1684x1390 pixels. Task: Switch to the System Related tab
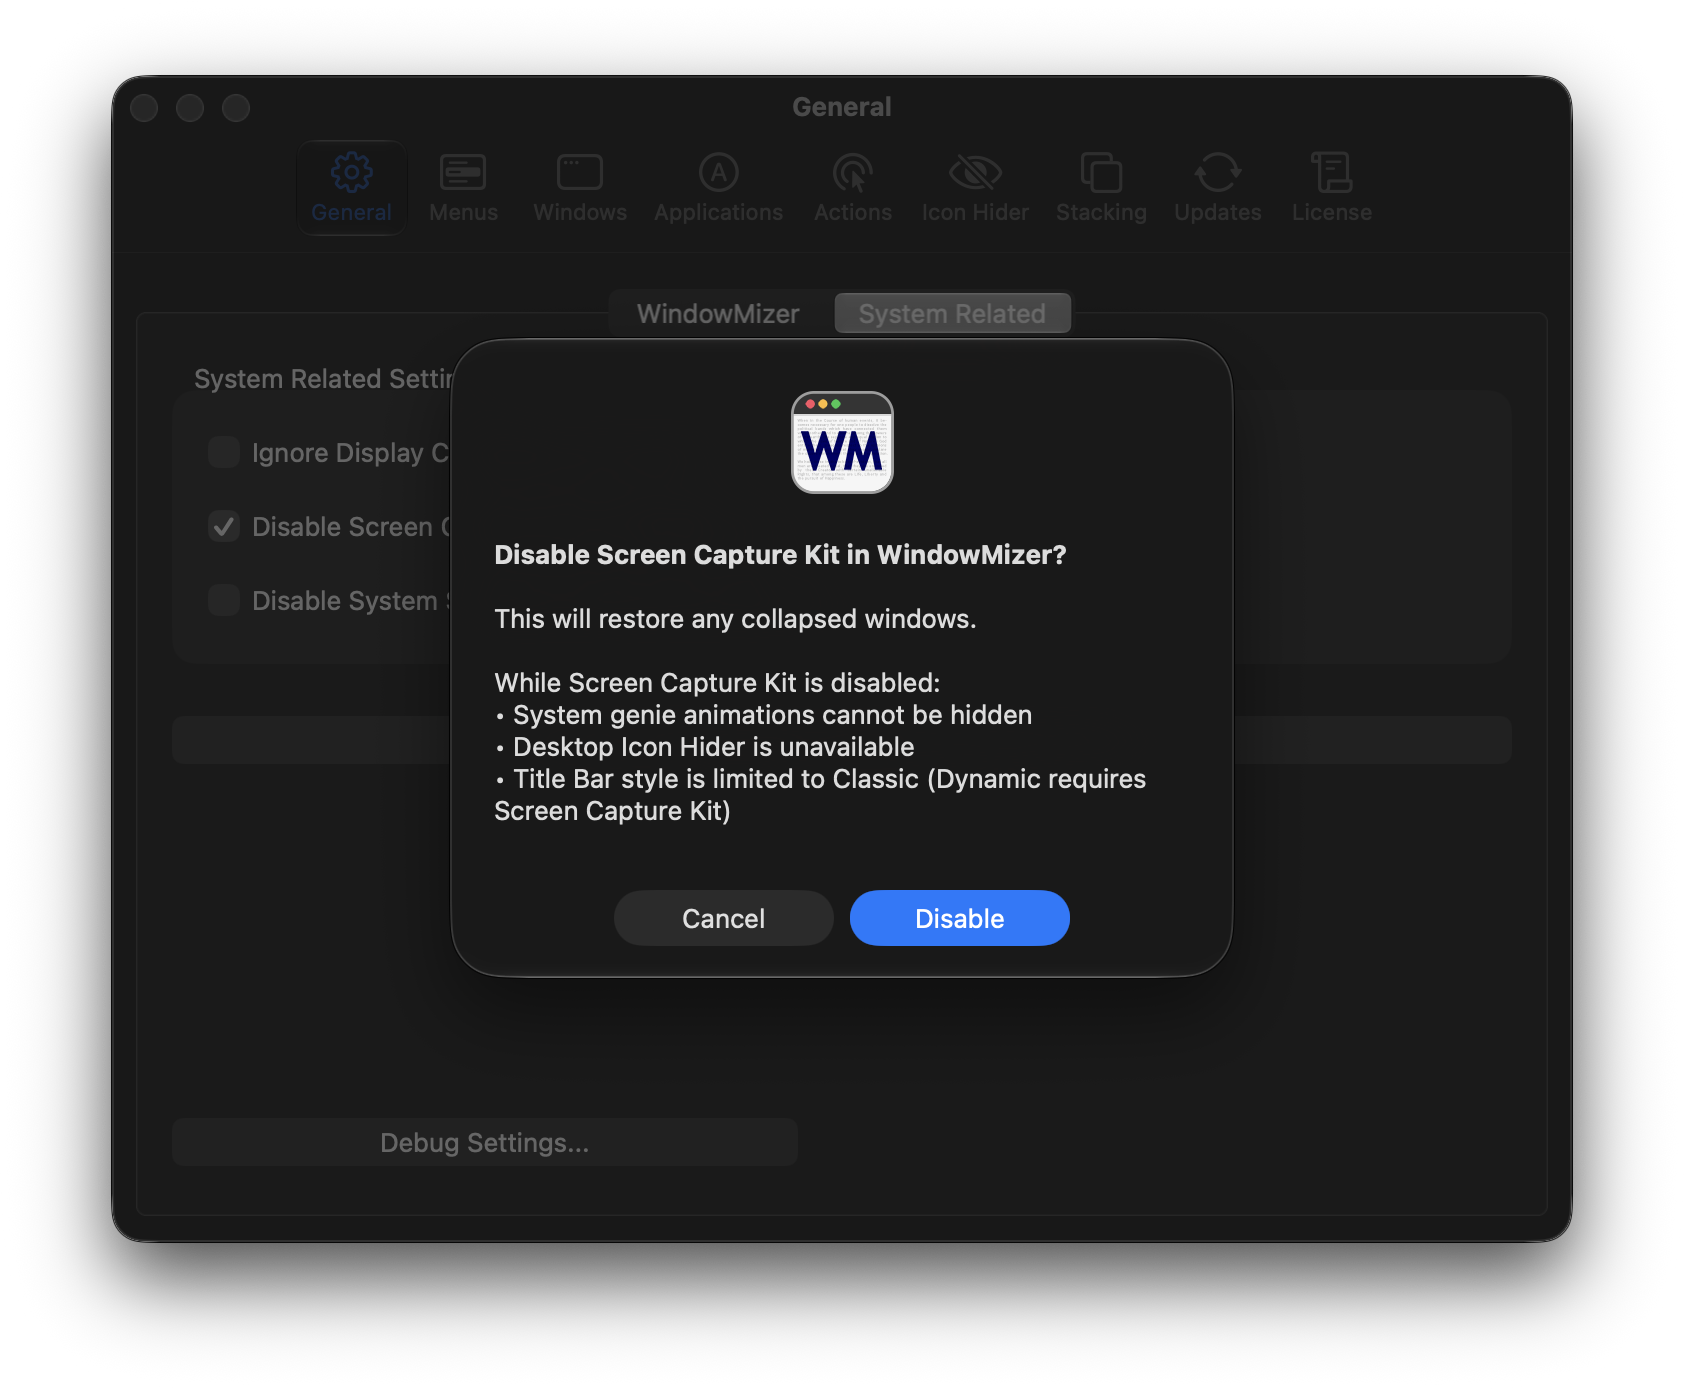[x=952, y=313]
